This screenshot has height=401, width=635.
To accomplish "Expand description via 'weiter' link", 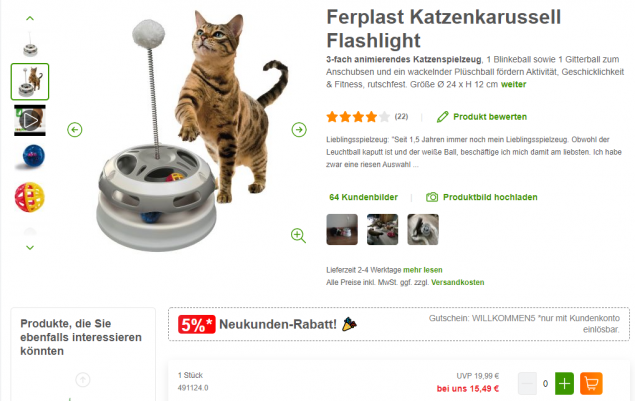I will coord(514,84).
